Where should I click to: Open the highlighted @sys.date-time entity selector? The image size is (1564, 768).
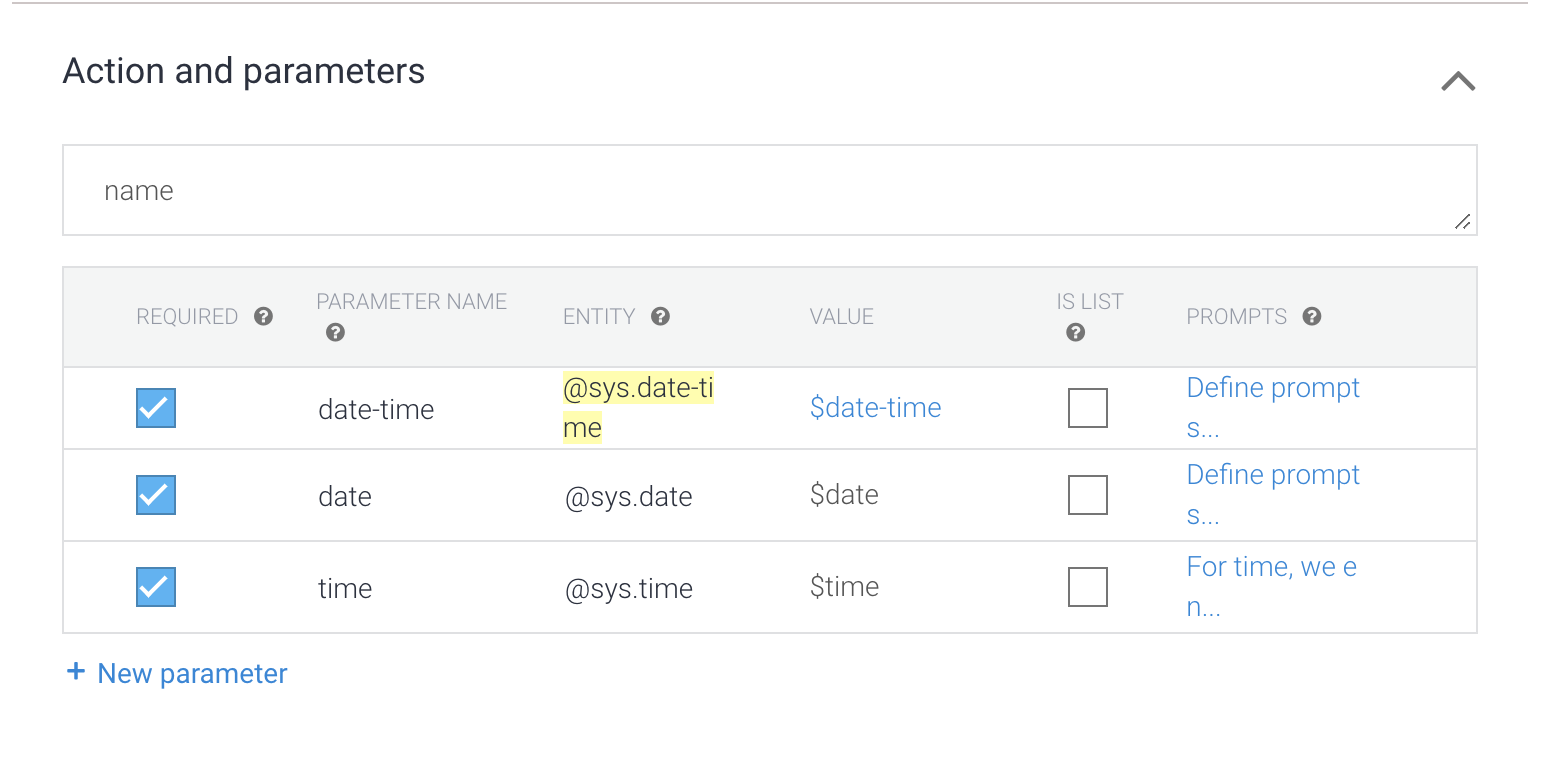coord(637,407)
